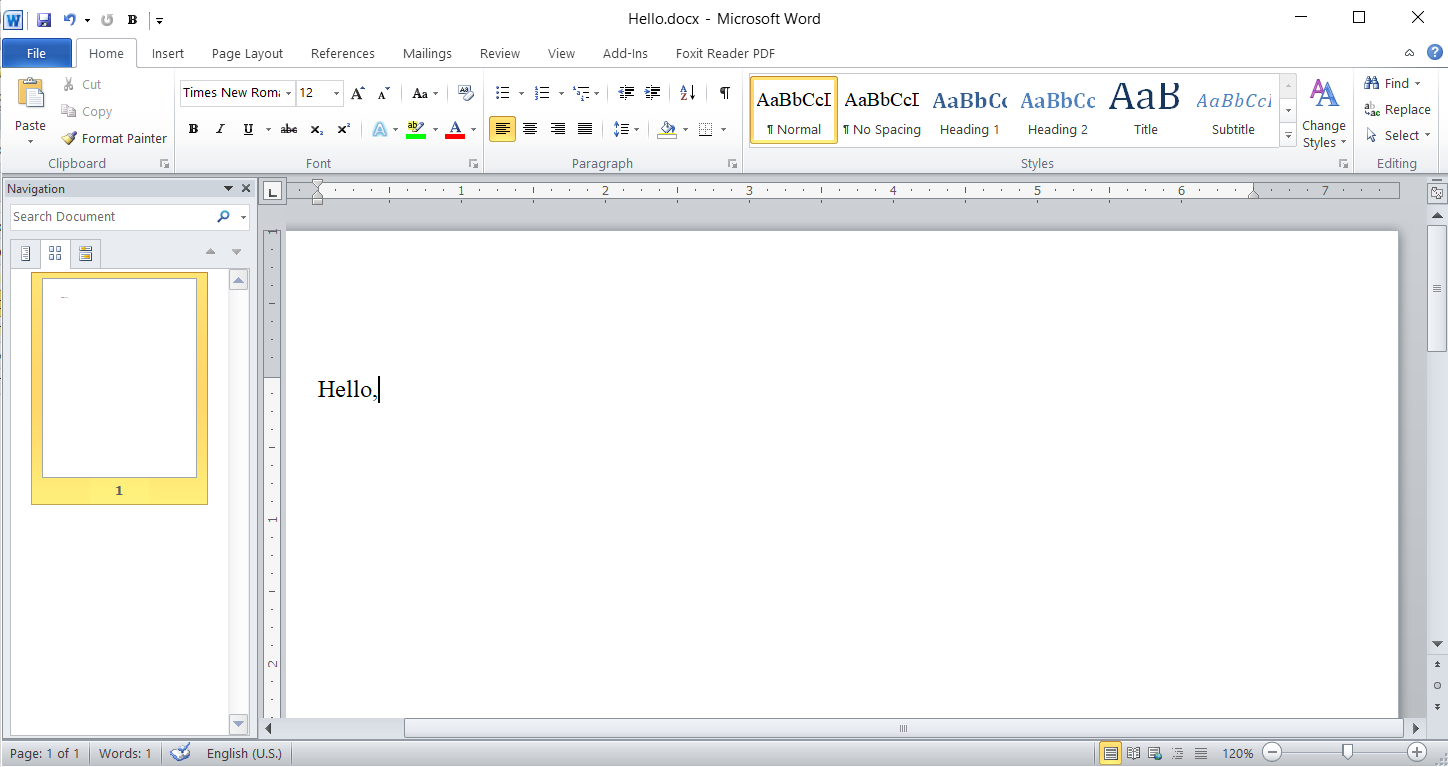Click the Replace button in Editing group

pos(1397,109)
